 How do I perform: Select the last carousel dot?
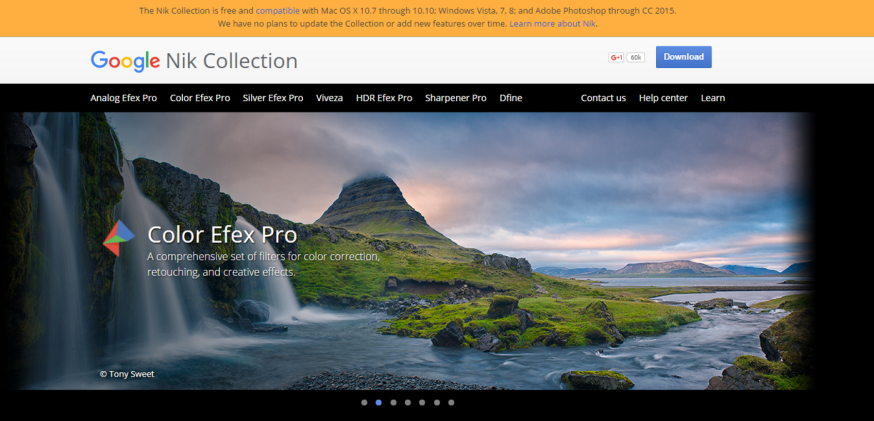[451, 402]
